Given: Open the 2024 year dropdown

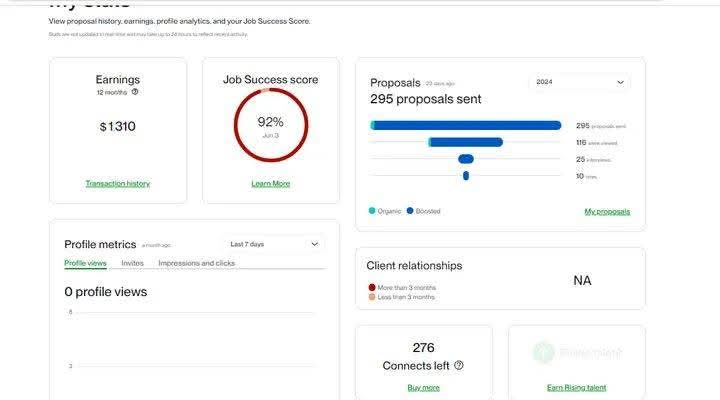Looking at the screenshot, I should click(x=578, y=82).
